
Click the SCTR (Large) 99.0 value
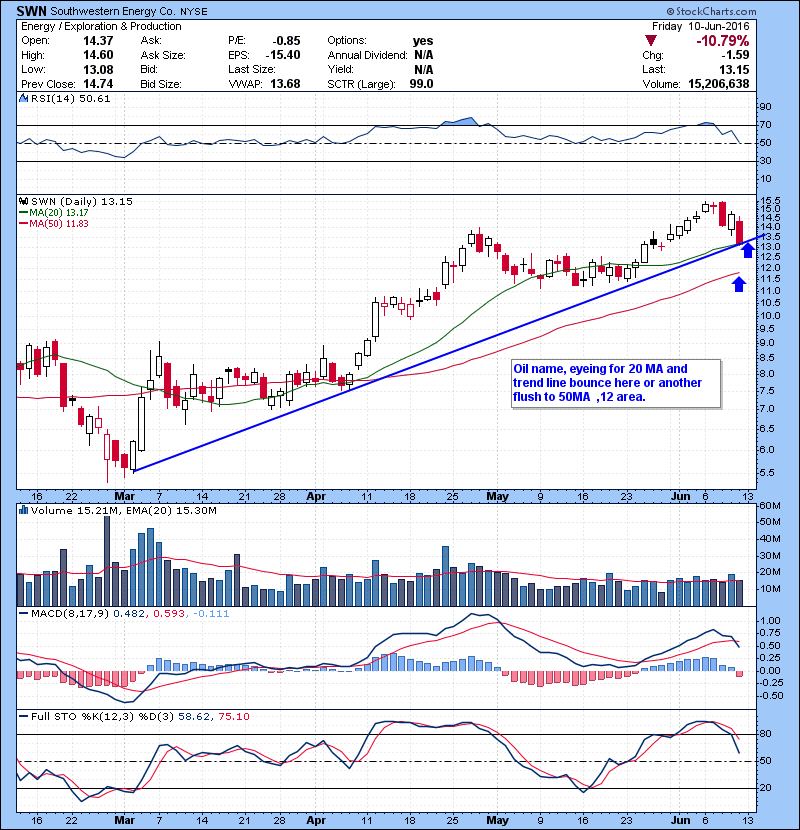[x=421, y=84]
